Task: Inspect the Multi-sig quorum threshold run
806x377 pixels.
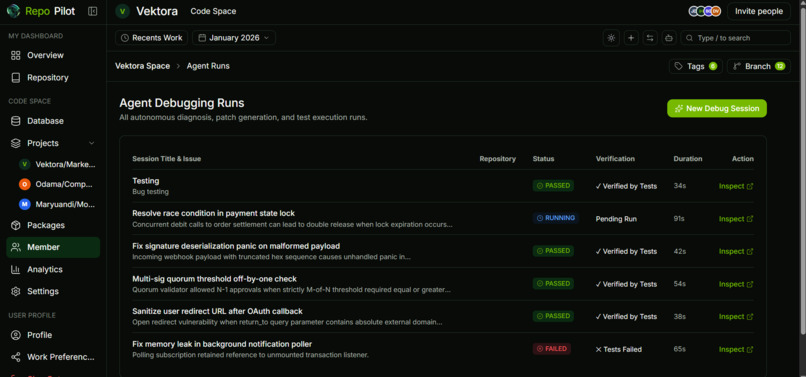Action: click(x=736, y=284)
